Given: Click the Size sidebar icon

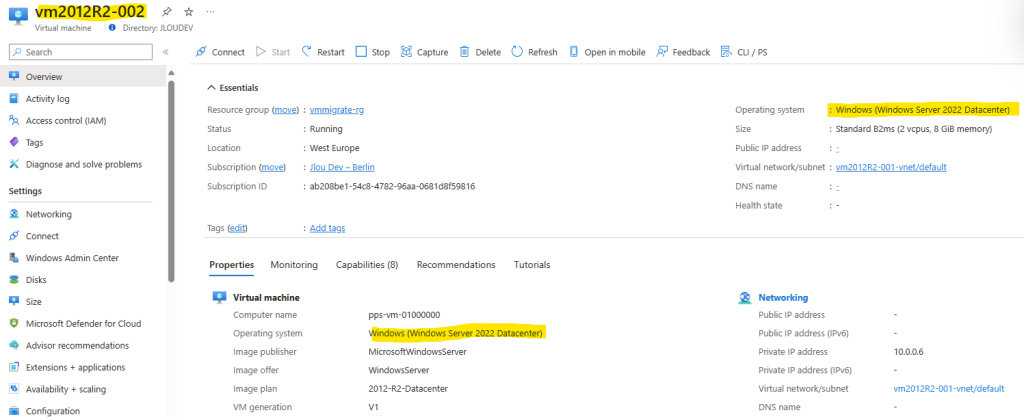Looking at the screenshot, I should tap(14, 301).
